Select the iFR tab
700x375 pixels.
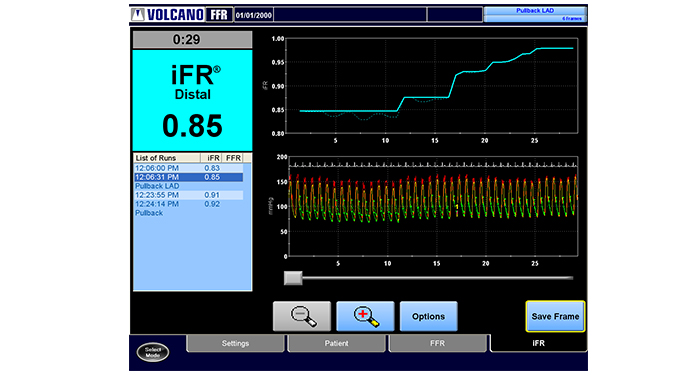(538, 343)
